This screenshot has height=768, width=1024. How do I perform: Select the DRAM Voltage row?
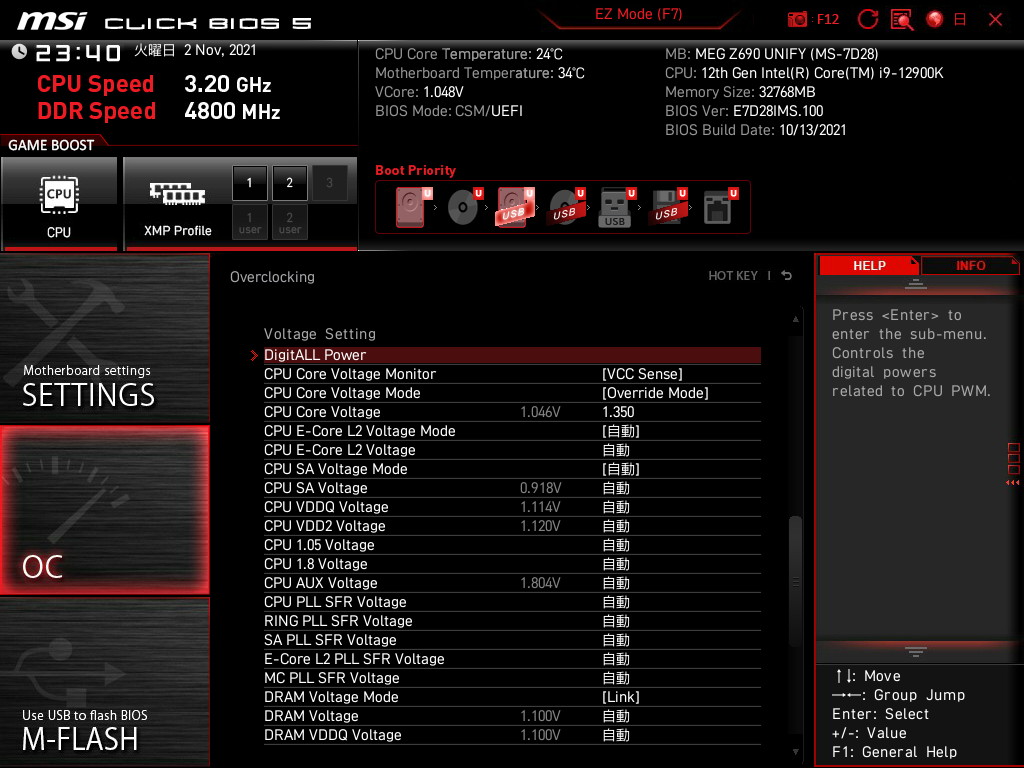pos(511,715)
